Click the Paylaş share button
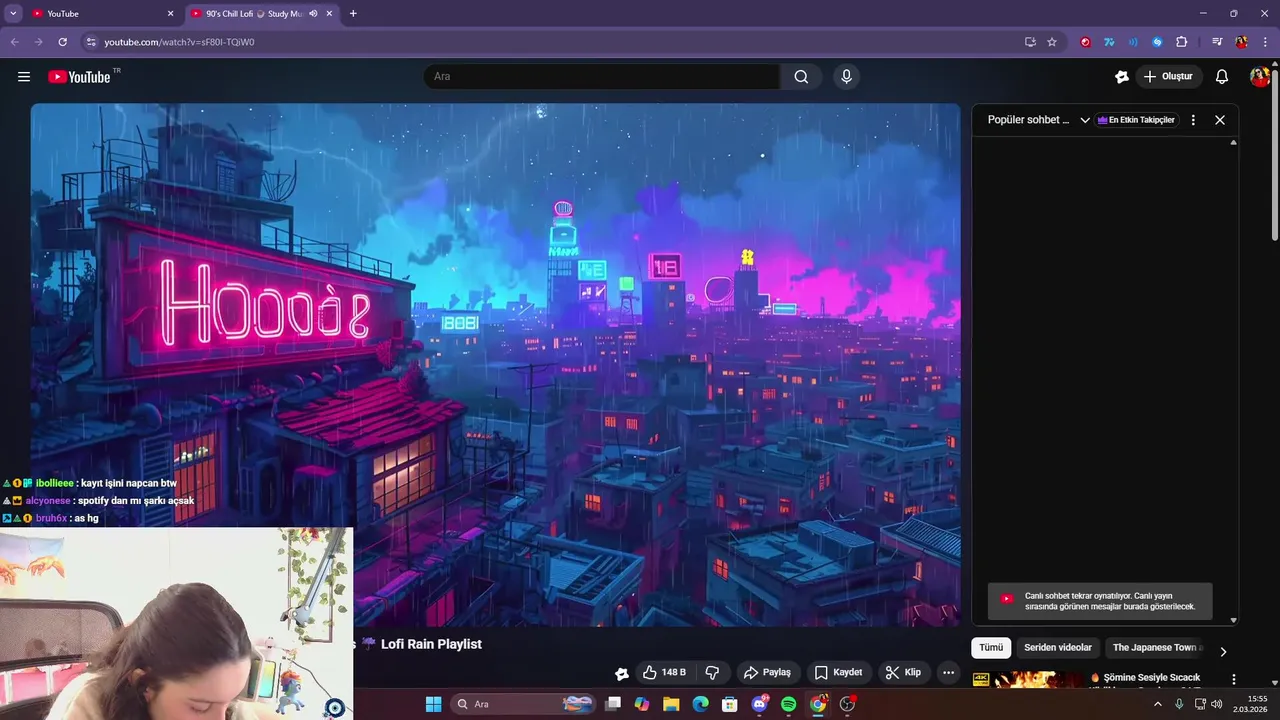Screen dimensions: 1280x720 pos(767,673)
